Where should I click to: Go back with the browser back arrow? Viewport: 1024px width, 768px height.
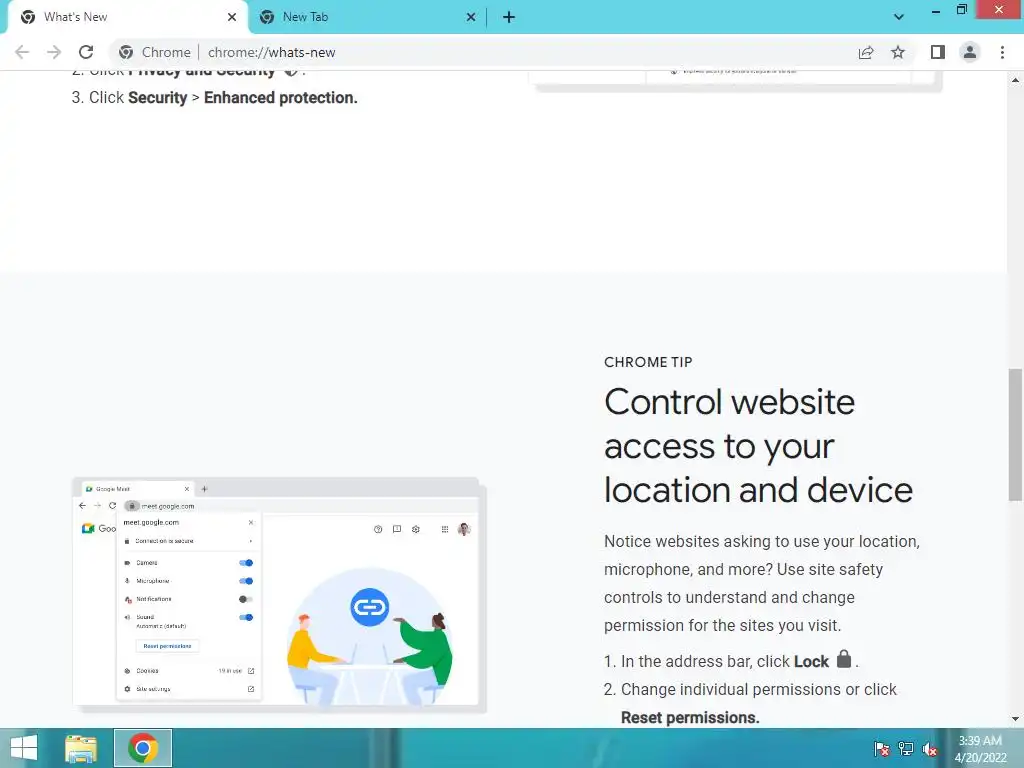(22, 52)
